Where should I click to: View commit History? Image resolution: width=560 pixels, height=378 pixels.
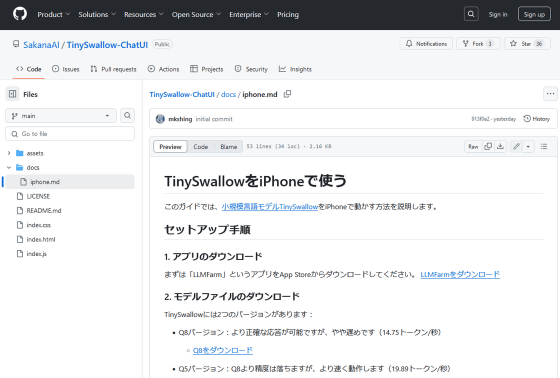(x=536, y=119)
